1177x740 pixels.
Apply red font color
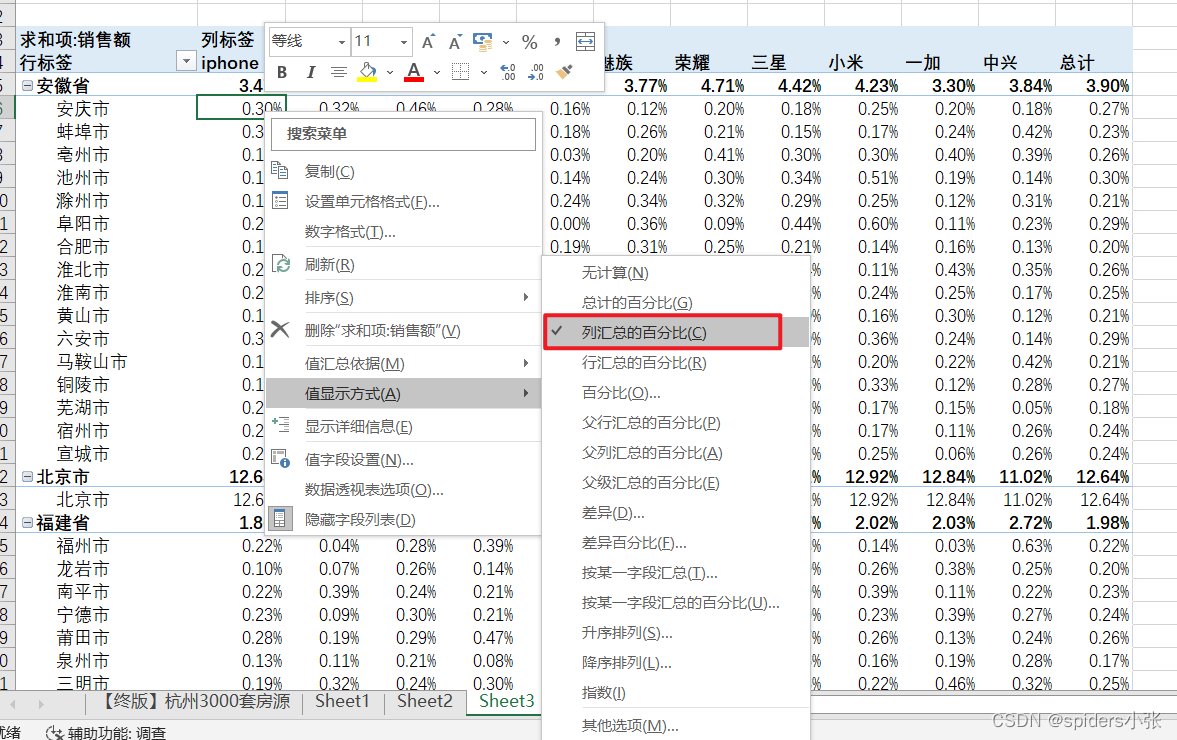tap(414, 72)
